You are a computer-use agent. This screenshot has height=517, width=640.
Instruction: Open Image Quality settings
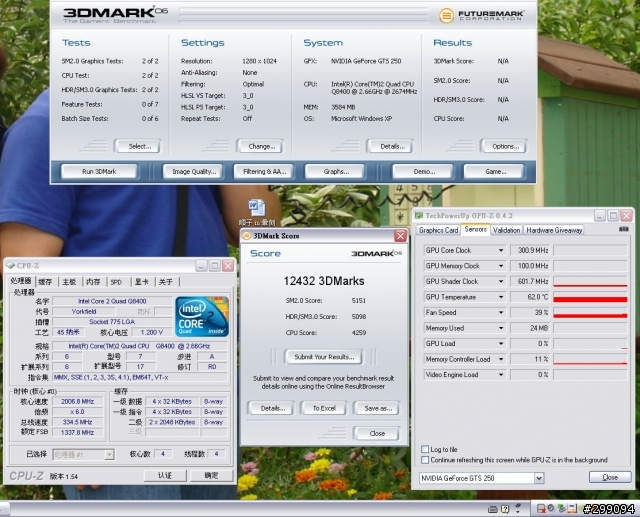pyautogui.click(x=193, y=172)
